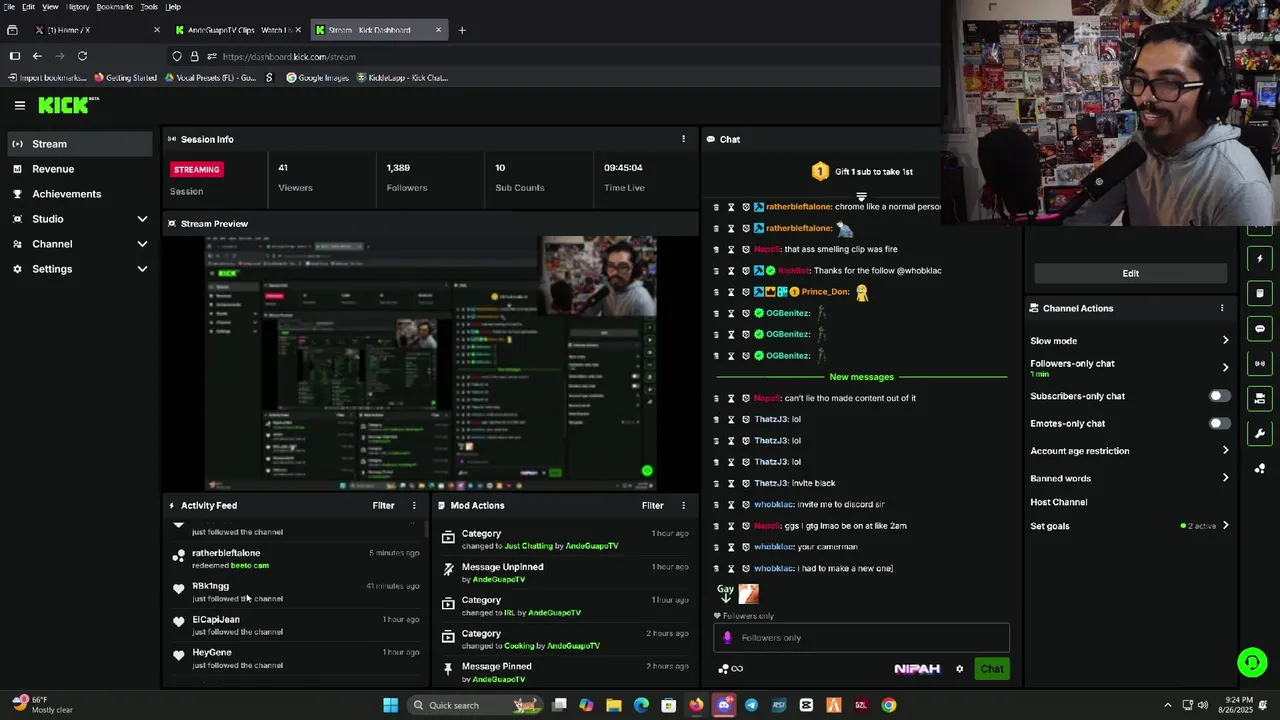This screenshot has width=1280, height=720.
Task: Click the broadcast signal sidebar icon
Action: (x=1260, y=363)
